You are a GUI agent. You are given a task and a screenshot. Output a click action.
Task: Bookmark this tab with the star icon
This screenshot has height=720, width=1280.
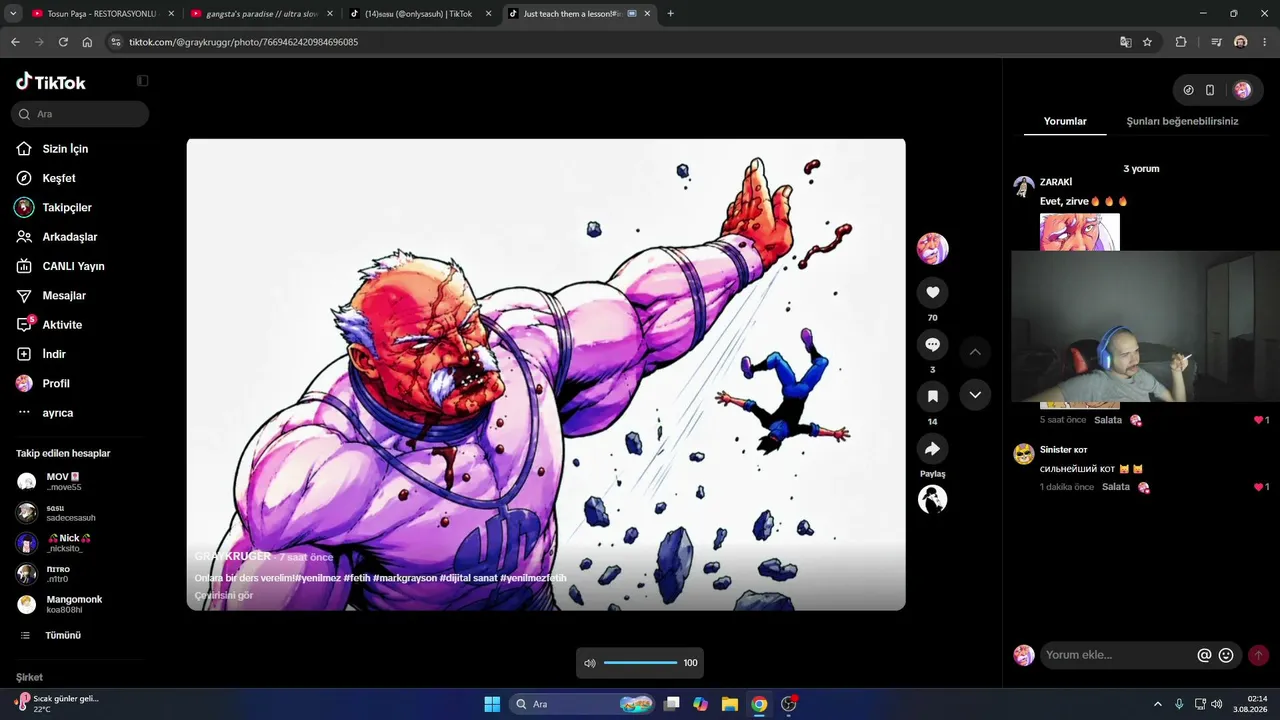(x=1147, y=42)
